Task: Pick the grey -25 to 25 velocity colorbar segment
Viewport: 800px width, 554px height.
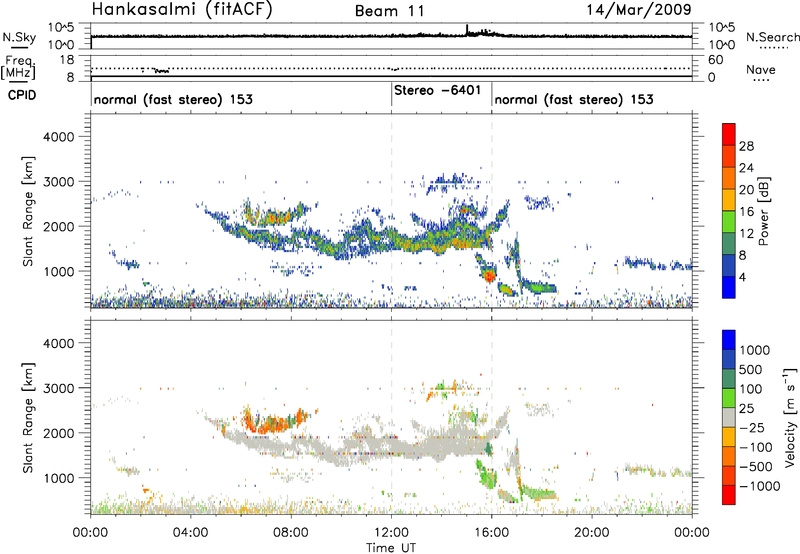Action: coord(729,418)
